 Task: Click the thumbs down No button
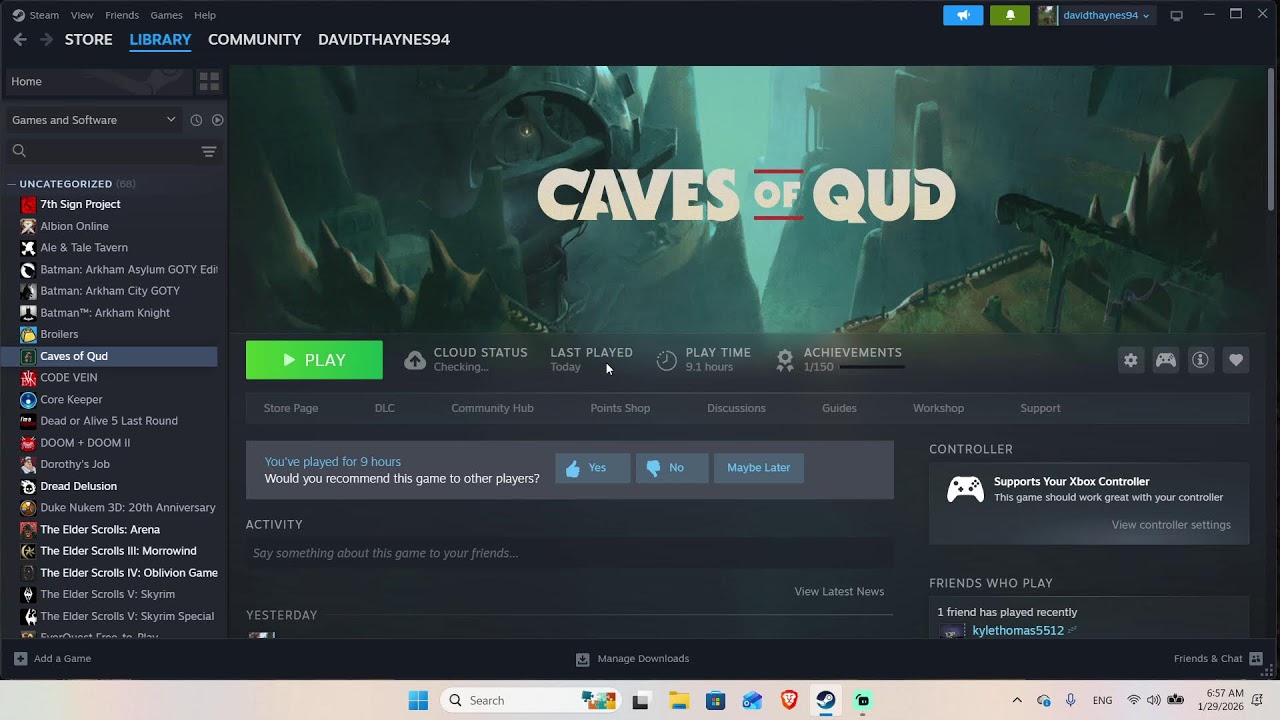[x=672, y=468]
